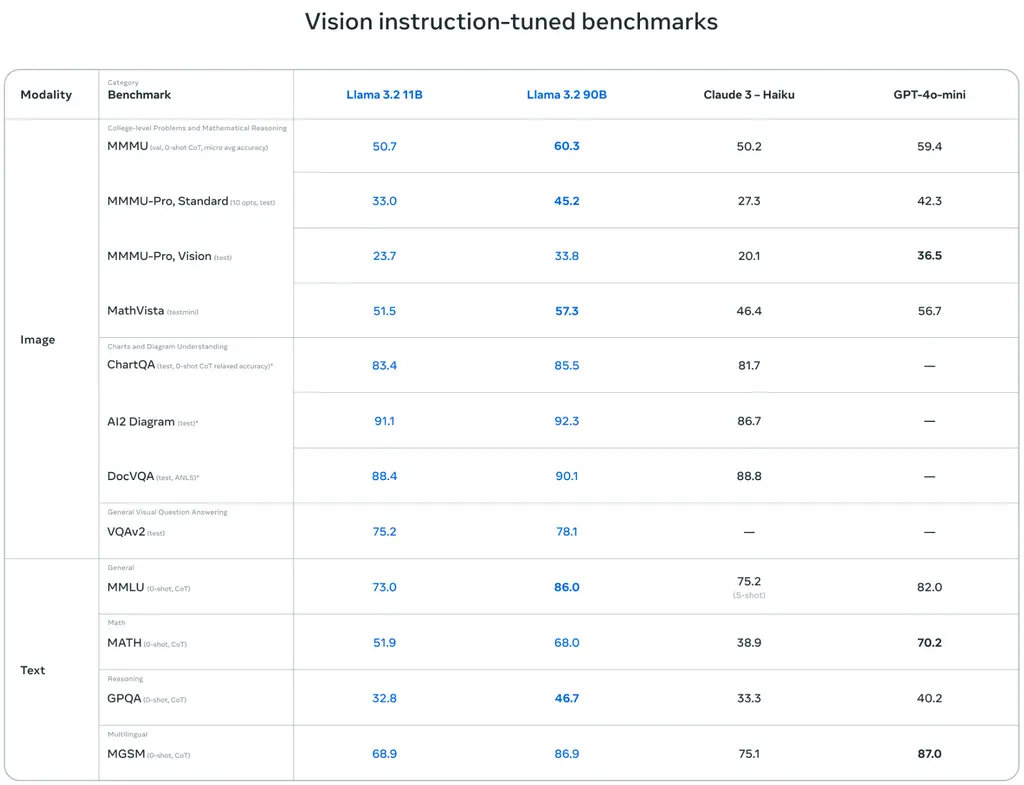Image resolution: width=1024 pixels, height=785 pixels.
Task: Click the "Llama 3.2 11B" column header
Action: 385,95
